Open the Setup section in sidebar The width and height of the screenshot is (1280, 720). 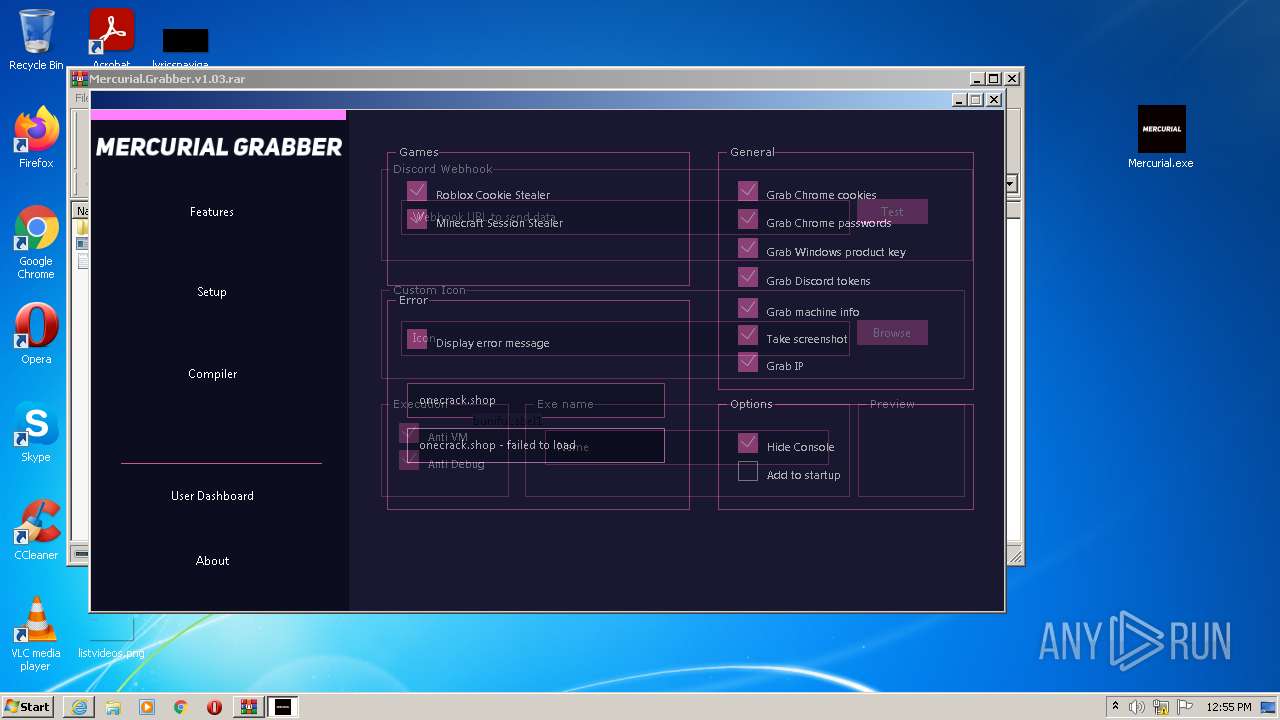coord(212,292)
